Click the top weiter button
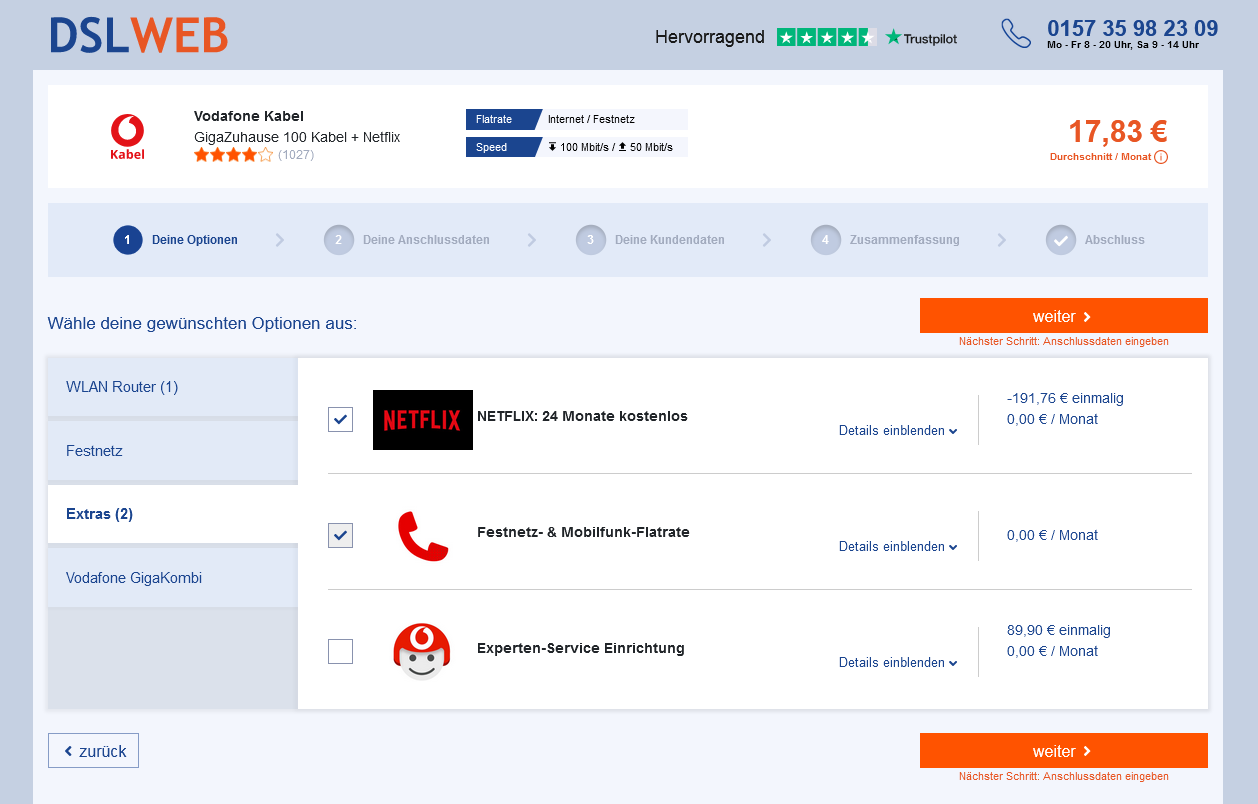The width and height of the screenshot is (1258, 804). 1063,315
